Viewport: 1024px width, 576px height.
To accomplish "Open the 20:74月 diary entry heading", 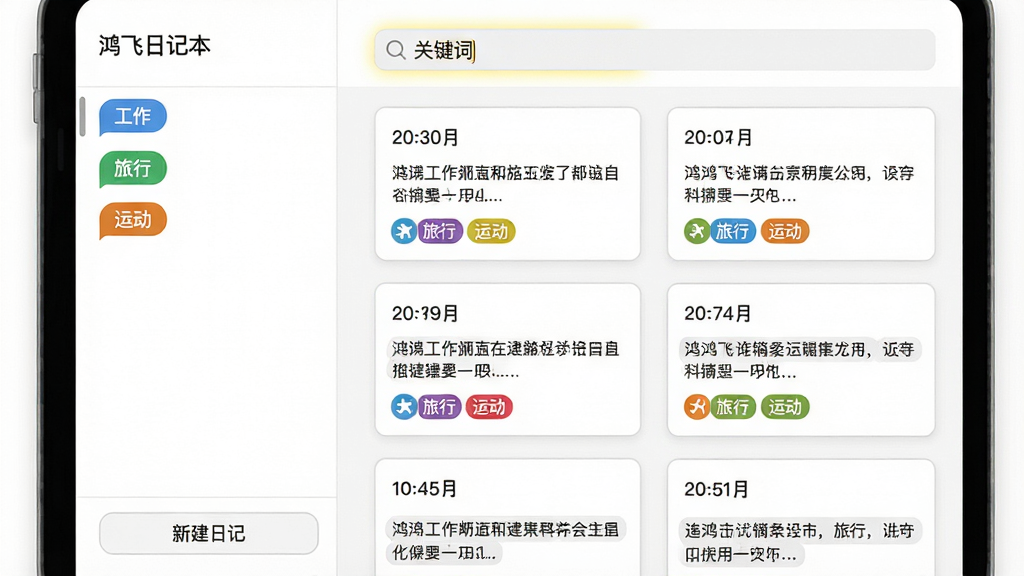I will [718, 313].
